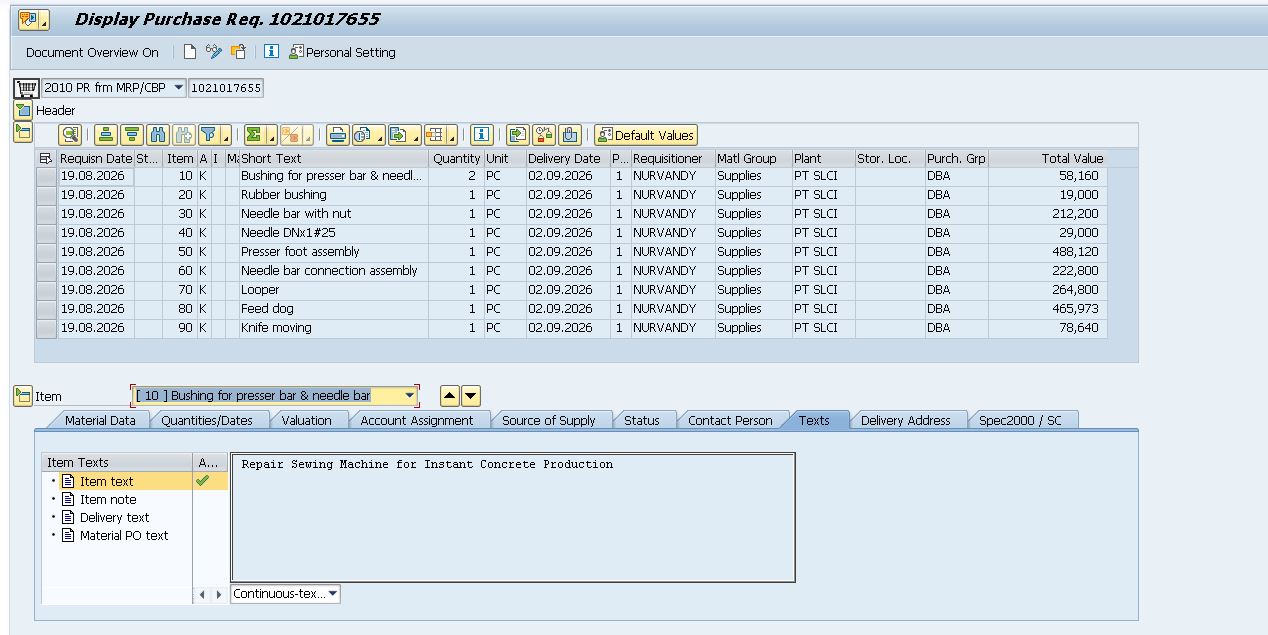
Task: Select the row selector for Looper item
Action: [x=46, y=290]
